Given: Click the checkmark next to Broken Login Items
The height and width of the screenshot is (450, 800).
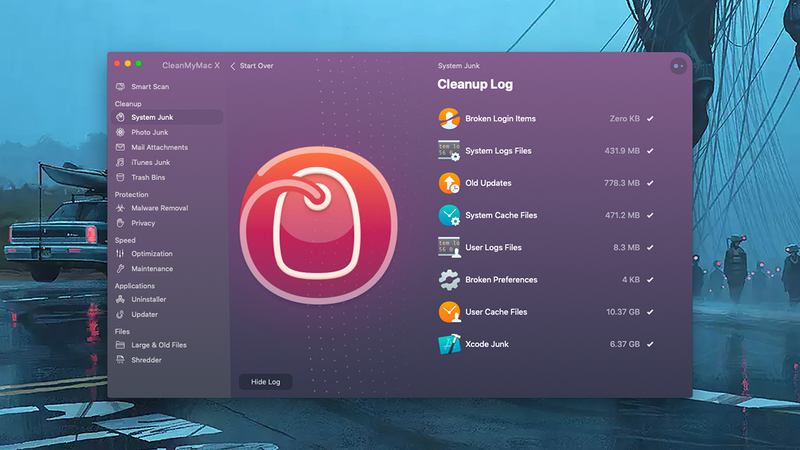Looking at the screenshot, I should pos(650,118).
